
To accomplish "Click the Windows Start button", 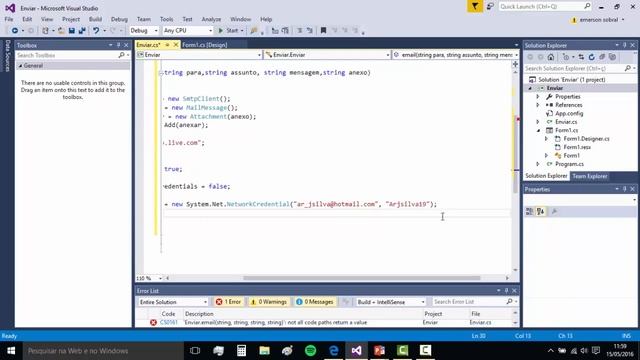I will point(11,351).
